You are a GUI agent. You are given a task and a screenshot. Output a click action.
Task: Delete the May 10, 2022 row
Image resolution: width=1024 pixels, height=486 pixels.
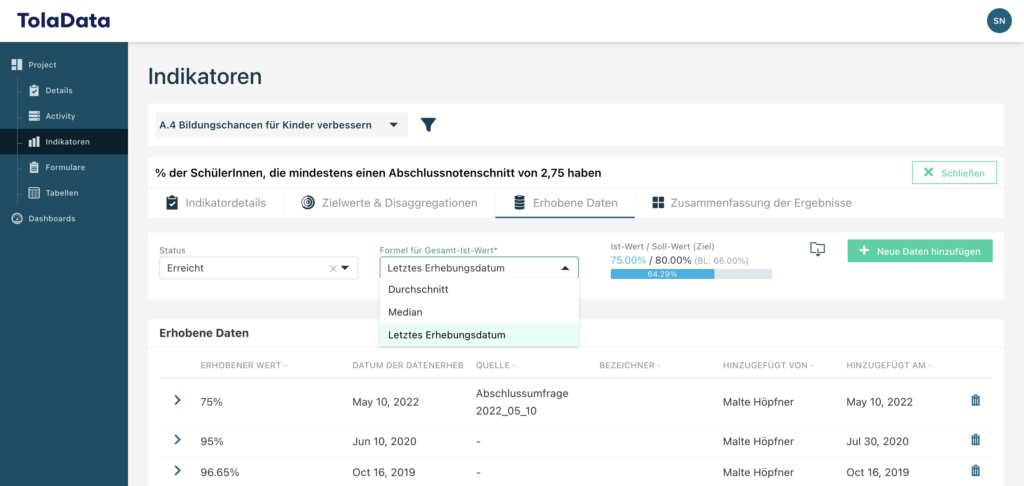[976, 400]
